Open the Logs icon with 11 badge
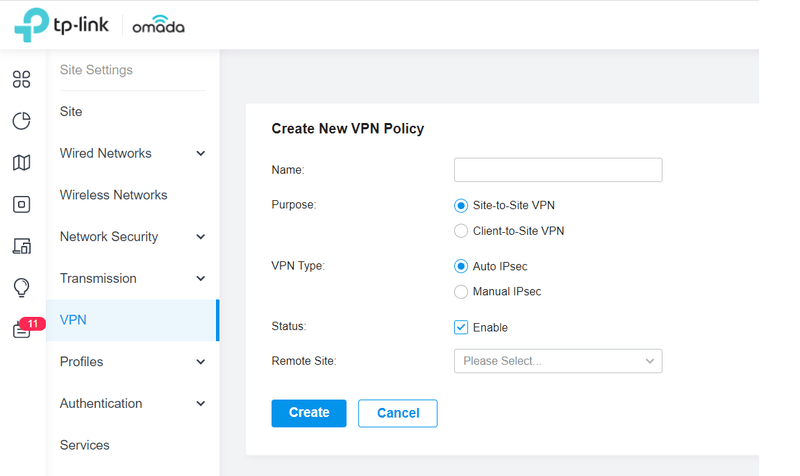 pos(21,331)
